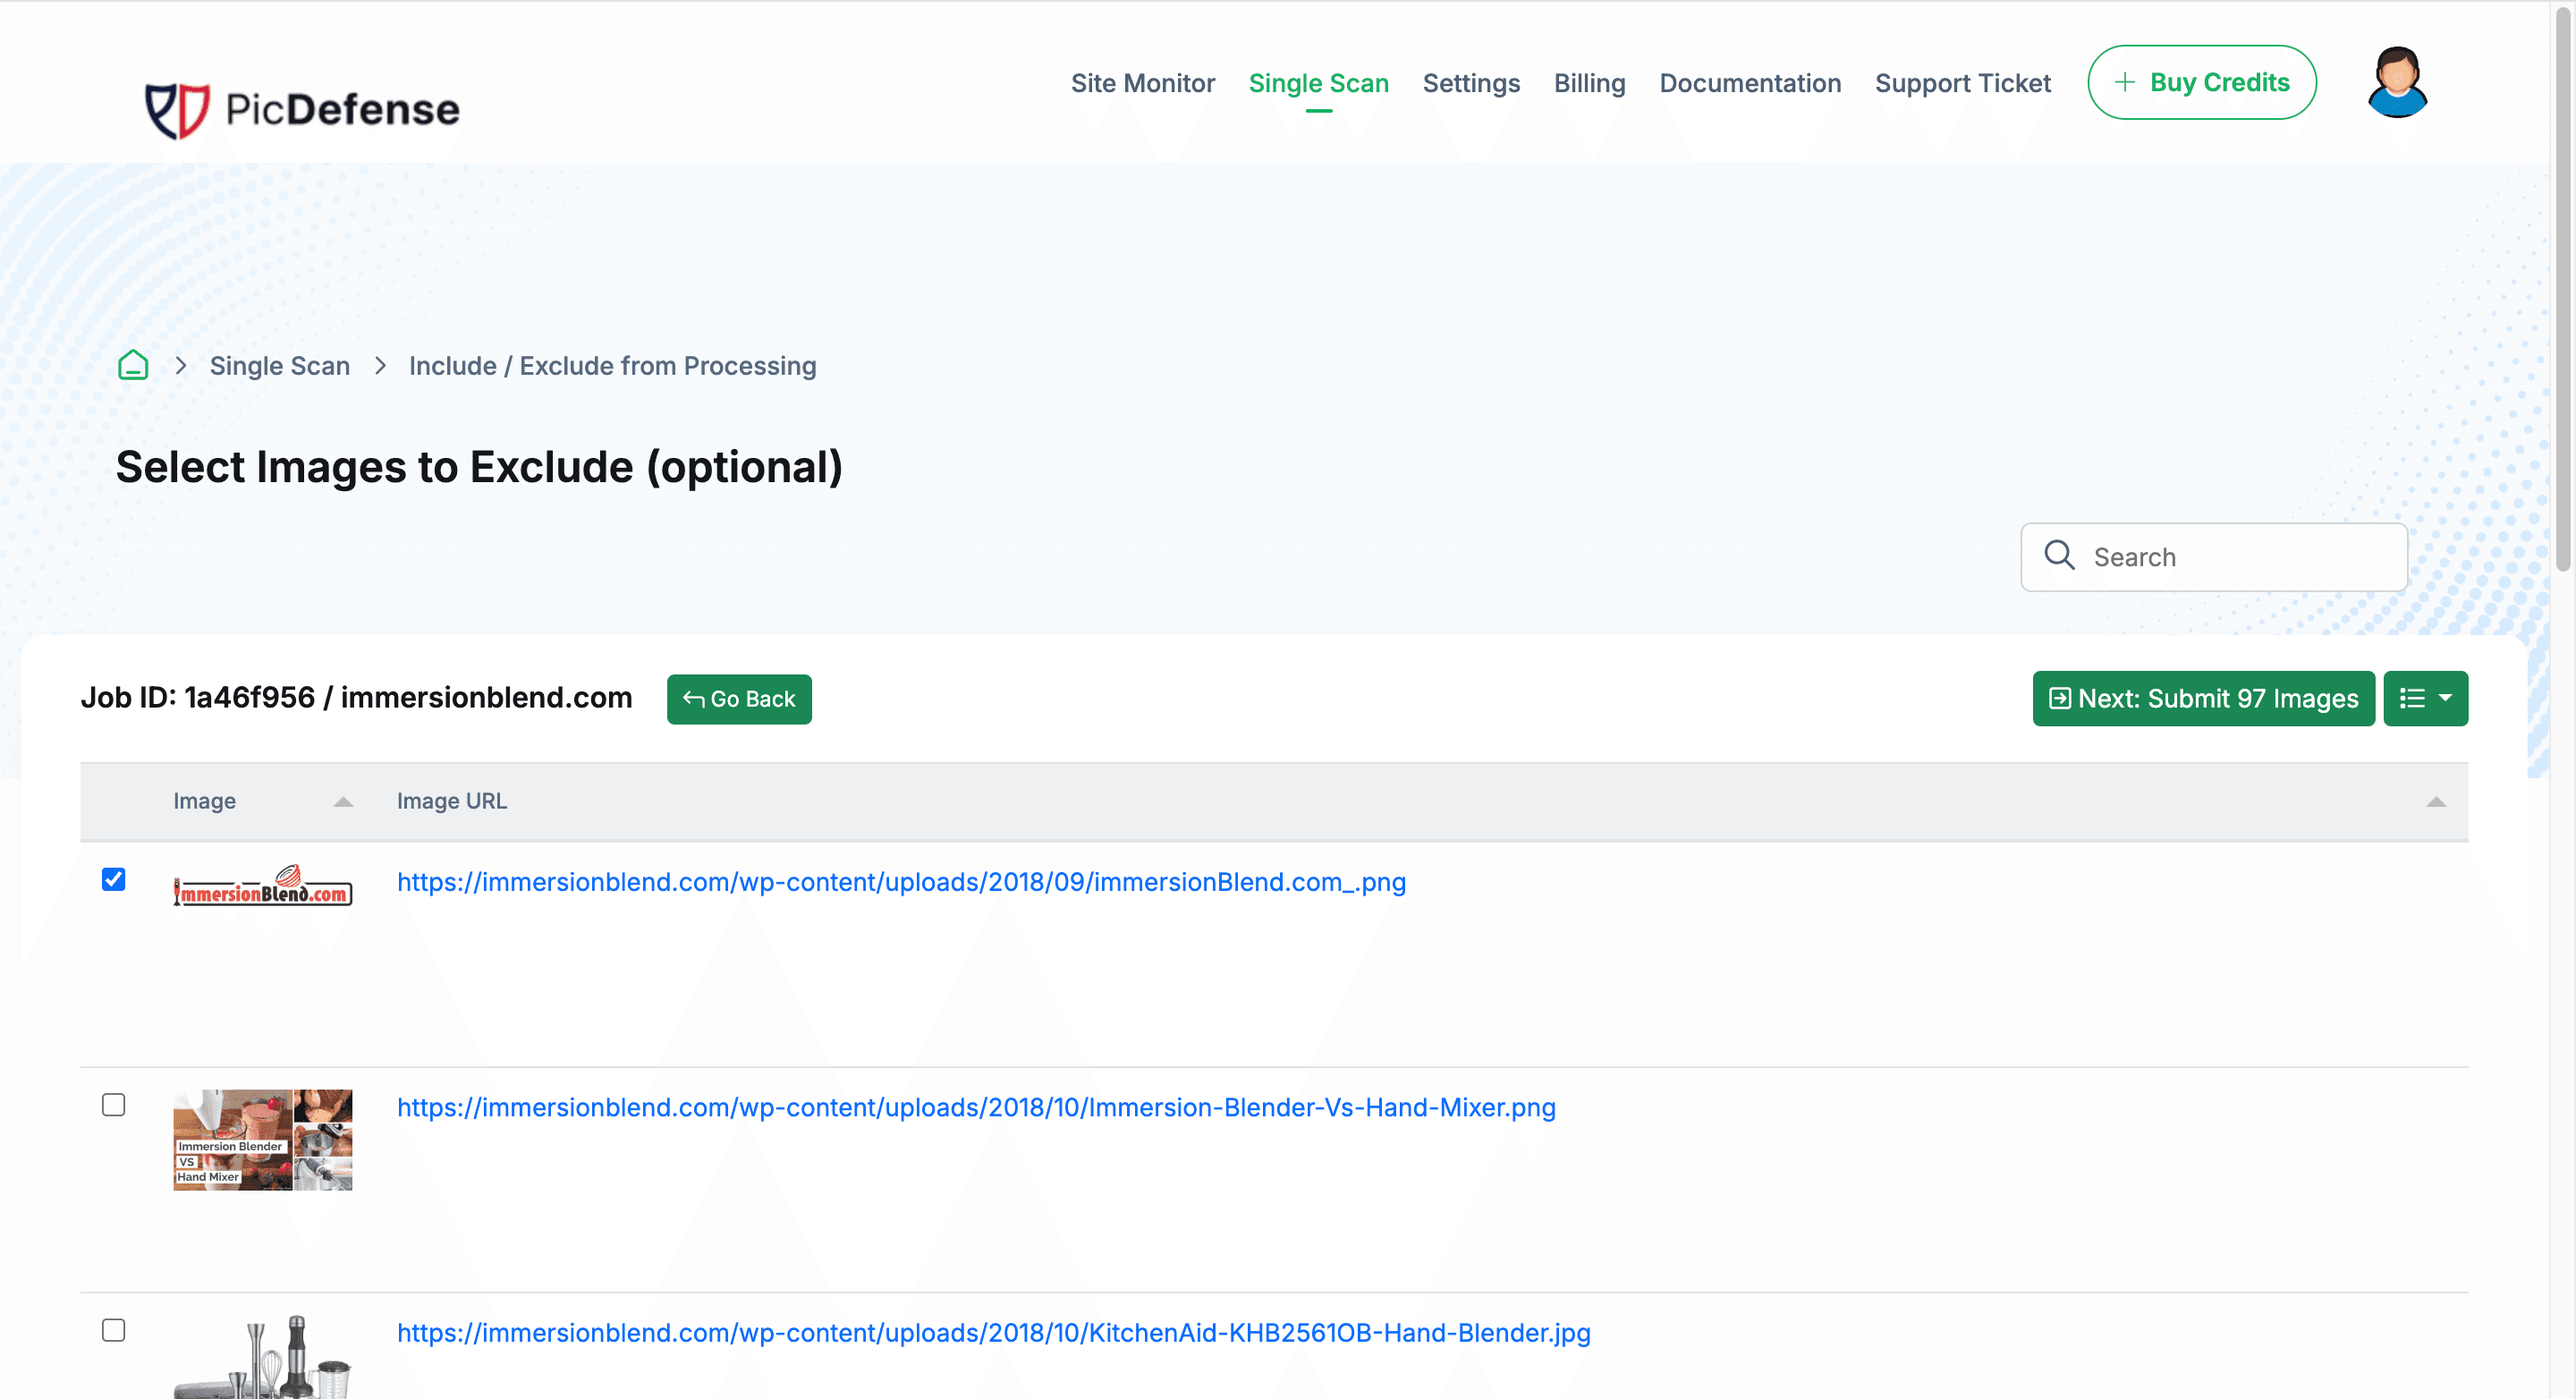Screen dimensions: 2576x1399
Task: Click the Select Images to Exclude heading
Action: [479, 467]
